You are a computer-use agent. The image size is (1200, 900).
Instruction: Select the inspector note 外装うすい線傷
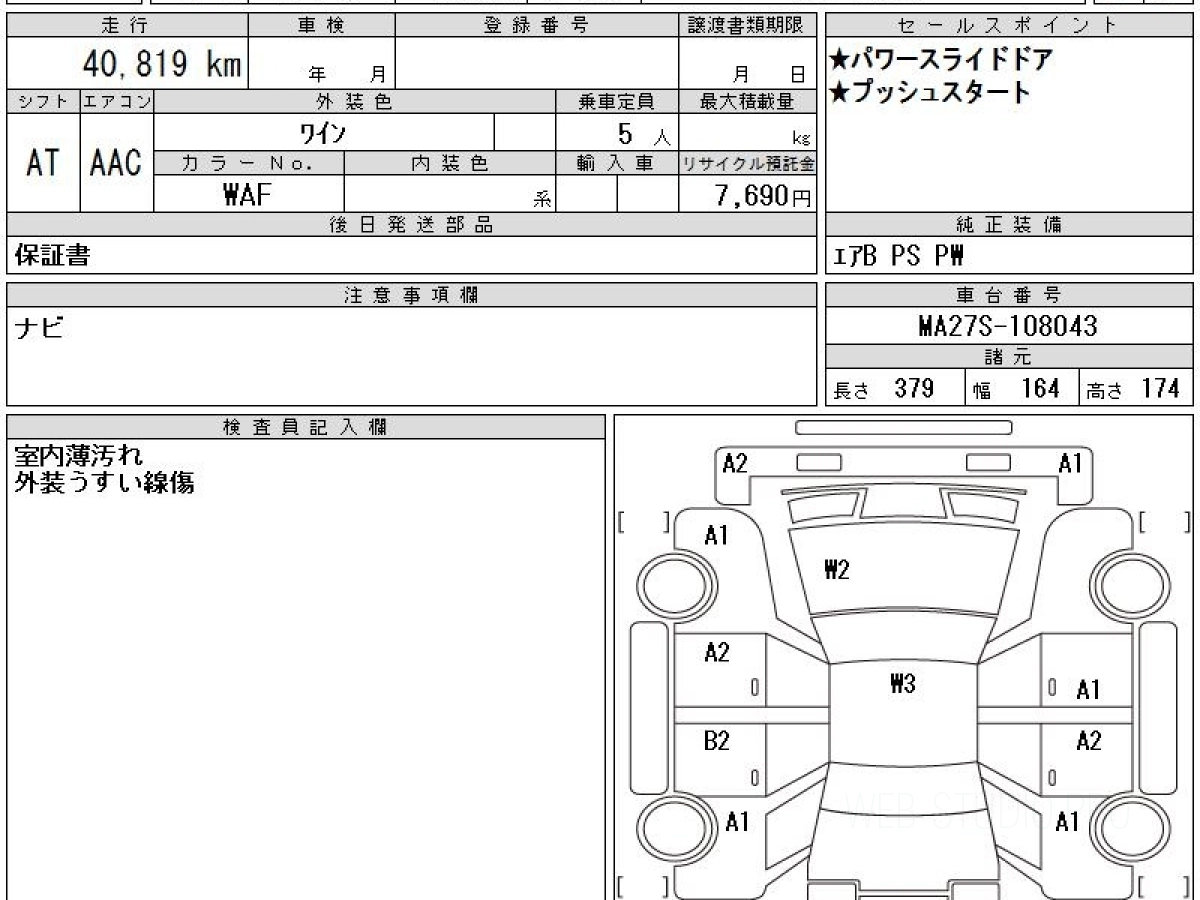coord(105,482)
